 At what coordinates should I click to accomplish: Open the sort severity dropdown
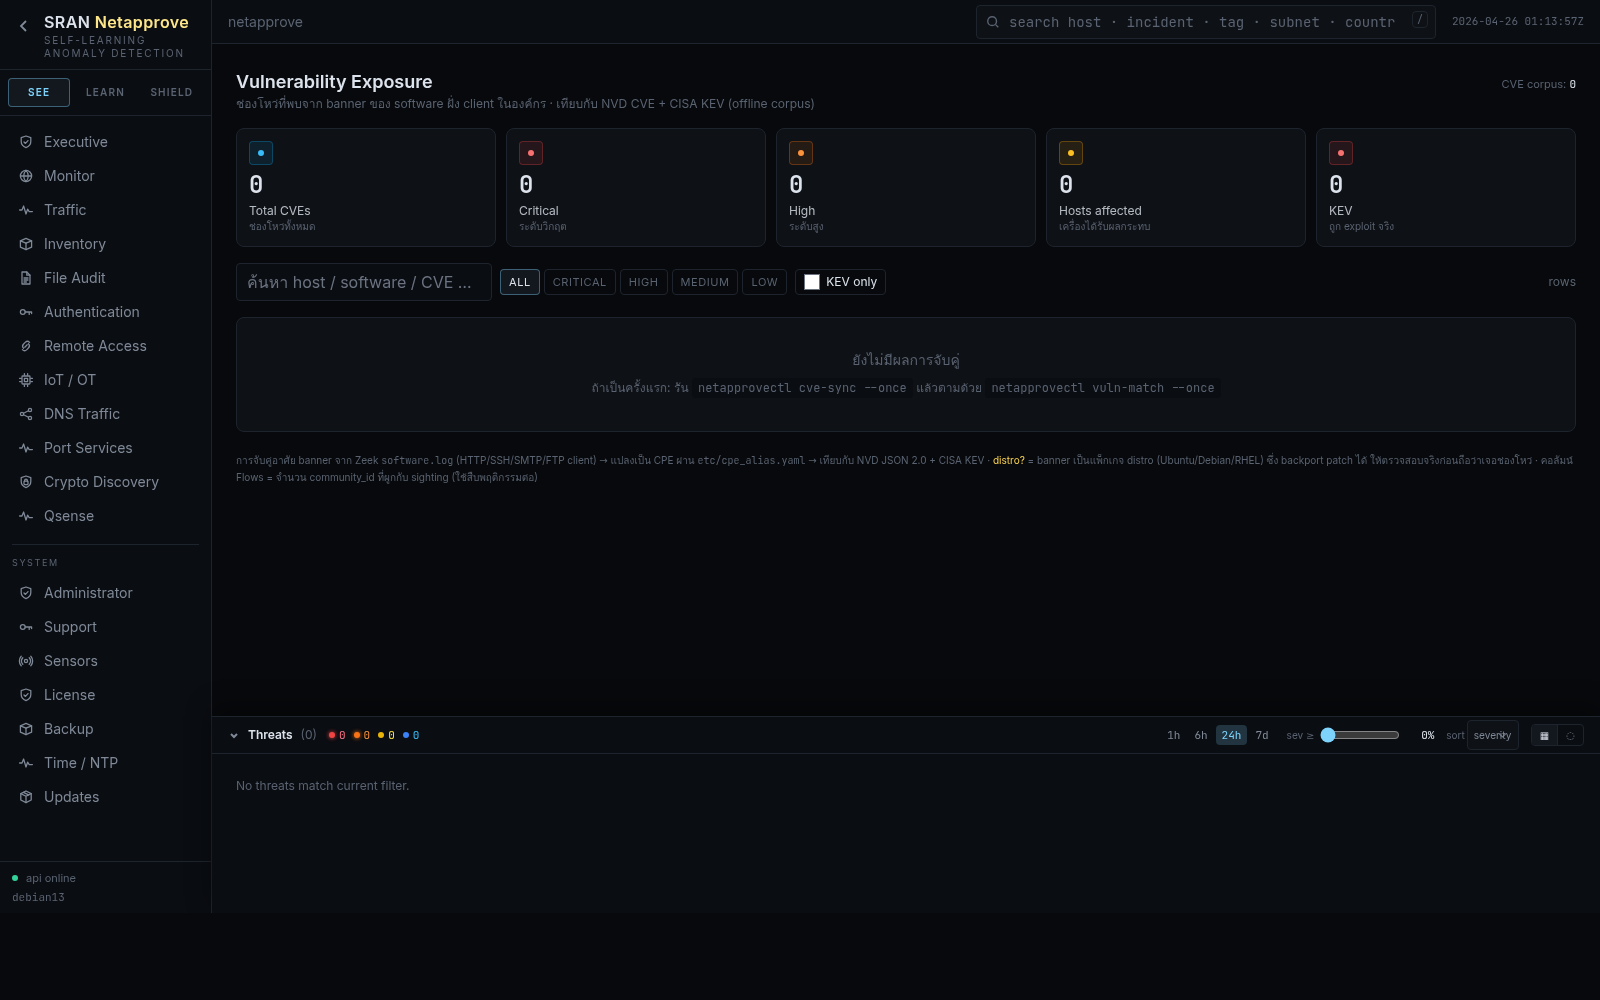pyautogui.click(x=1492, y=735)
